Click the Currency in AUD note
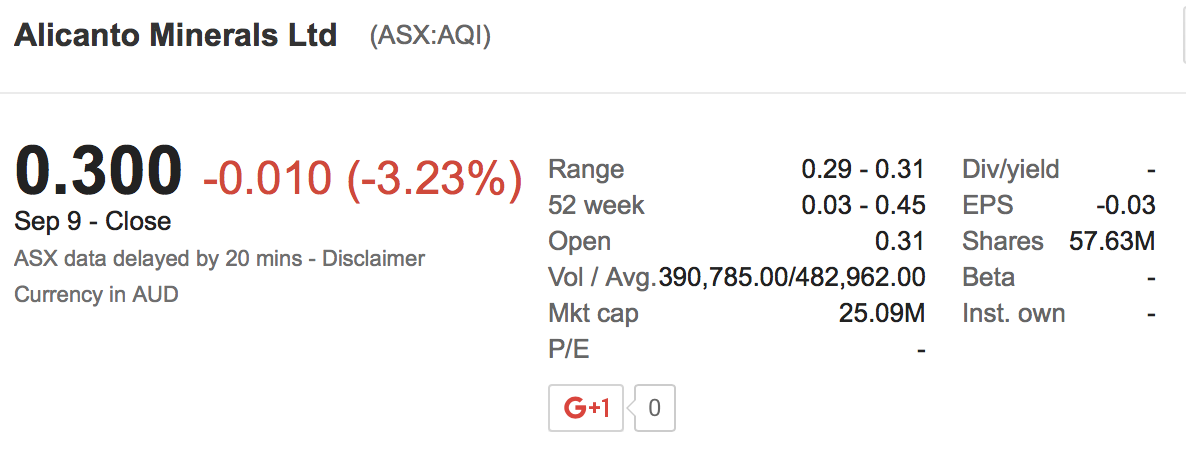1186x454 pixels. 96,295
